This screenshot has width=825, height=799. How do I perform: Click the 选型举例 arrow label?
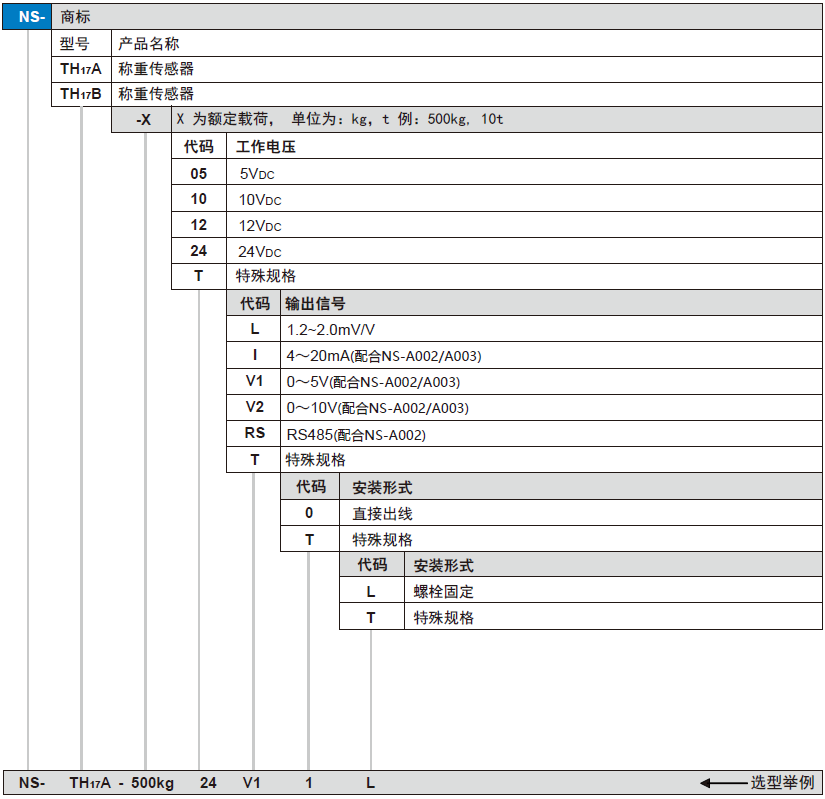point(758,783)
